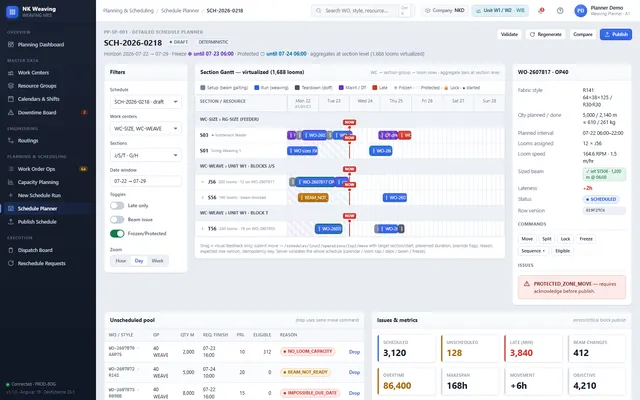The image size is (640, 400).
Task: Open the notifications bell icon
Action: click(x=541, y=11)
